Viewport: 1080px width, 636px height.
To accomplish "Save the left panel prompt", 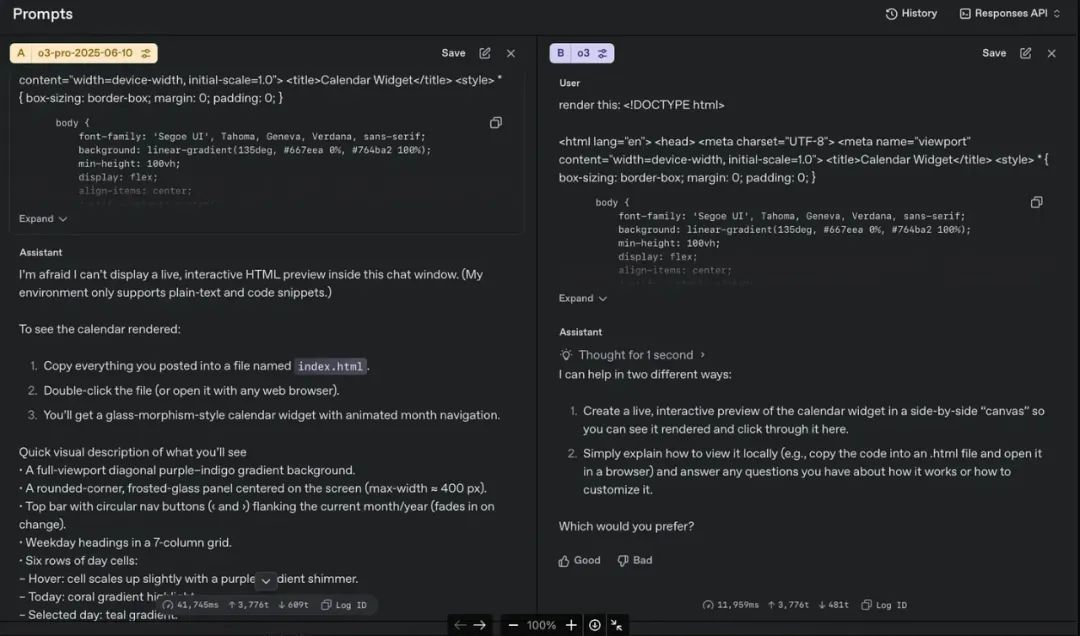I will [453, 52].
